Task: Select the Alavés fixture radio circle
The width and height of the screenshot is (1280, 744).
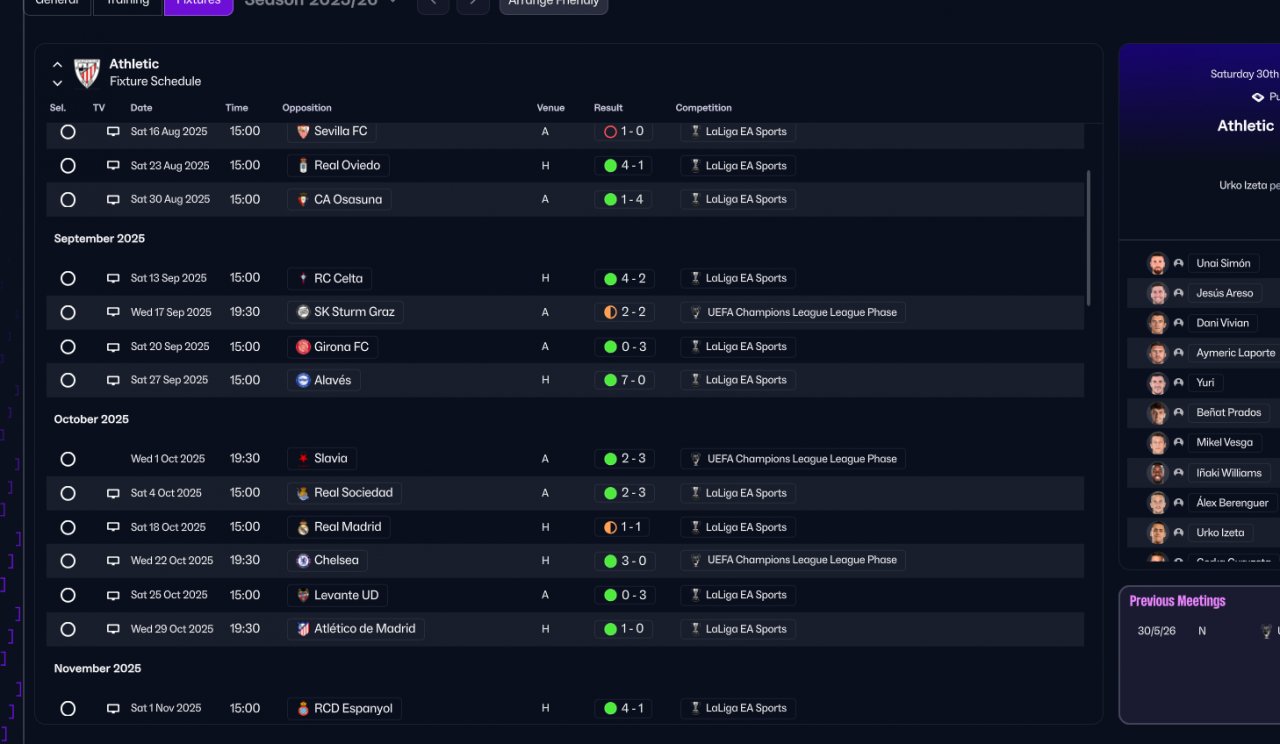Action: click(x=68, y=380)
